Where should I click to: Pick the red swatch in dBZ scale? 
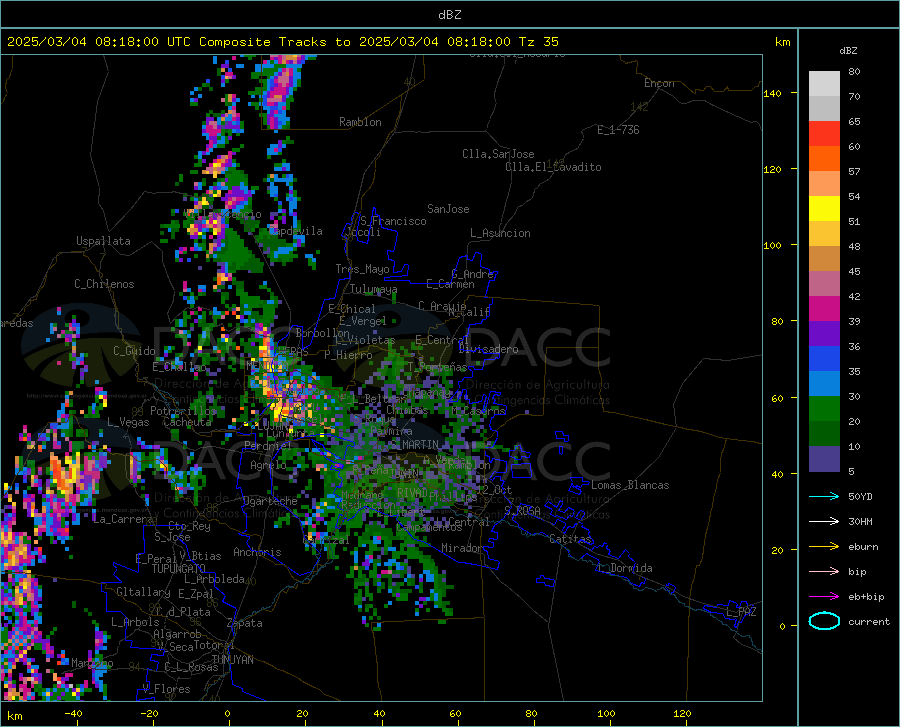(x=824, y=134)
